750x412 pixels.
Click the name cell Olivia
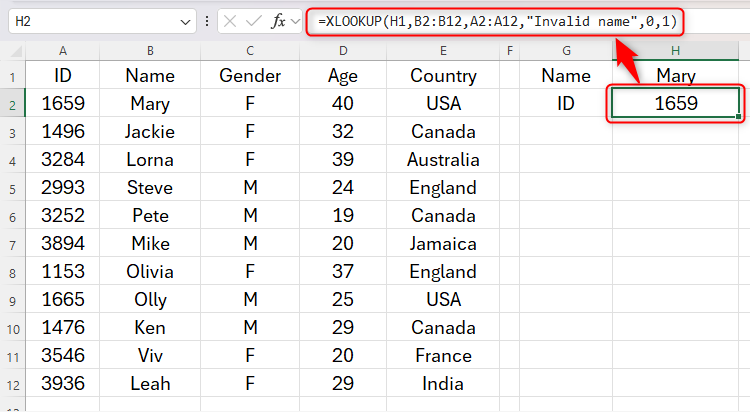(x=150, y=271)
